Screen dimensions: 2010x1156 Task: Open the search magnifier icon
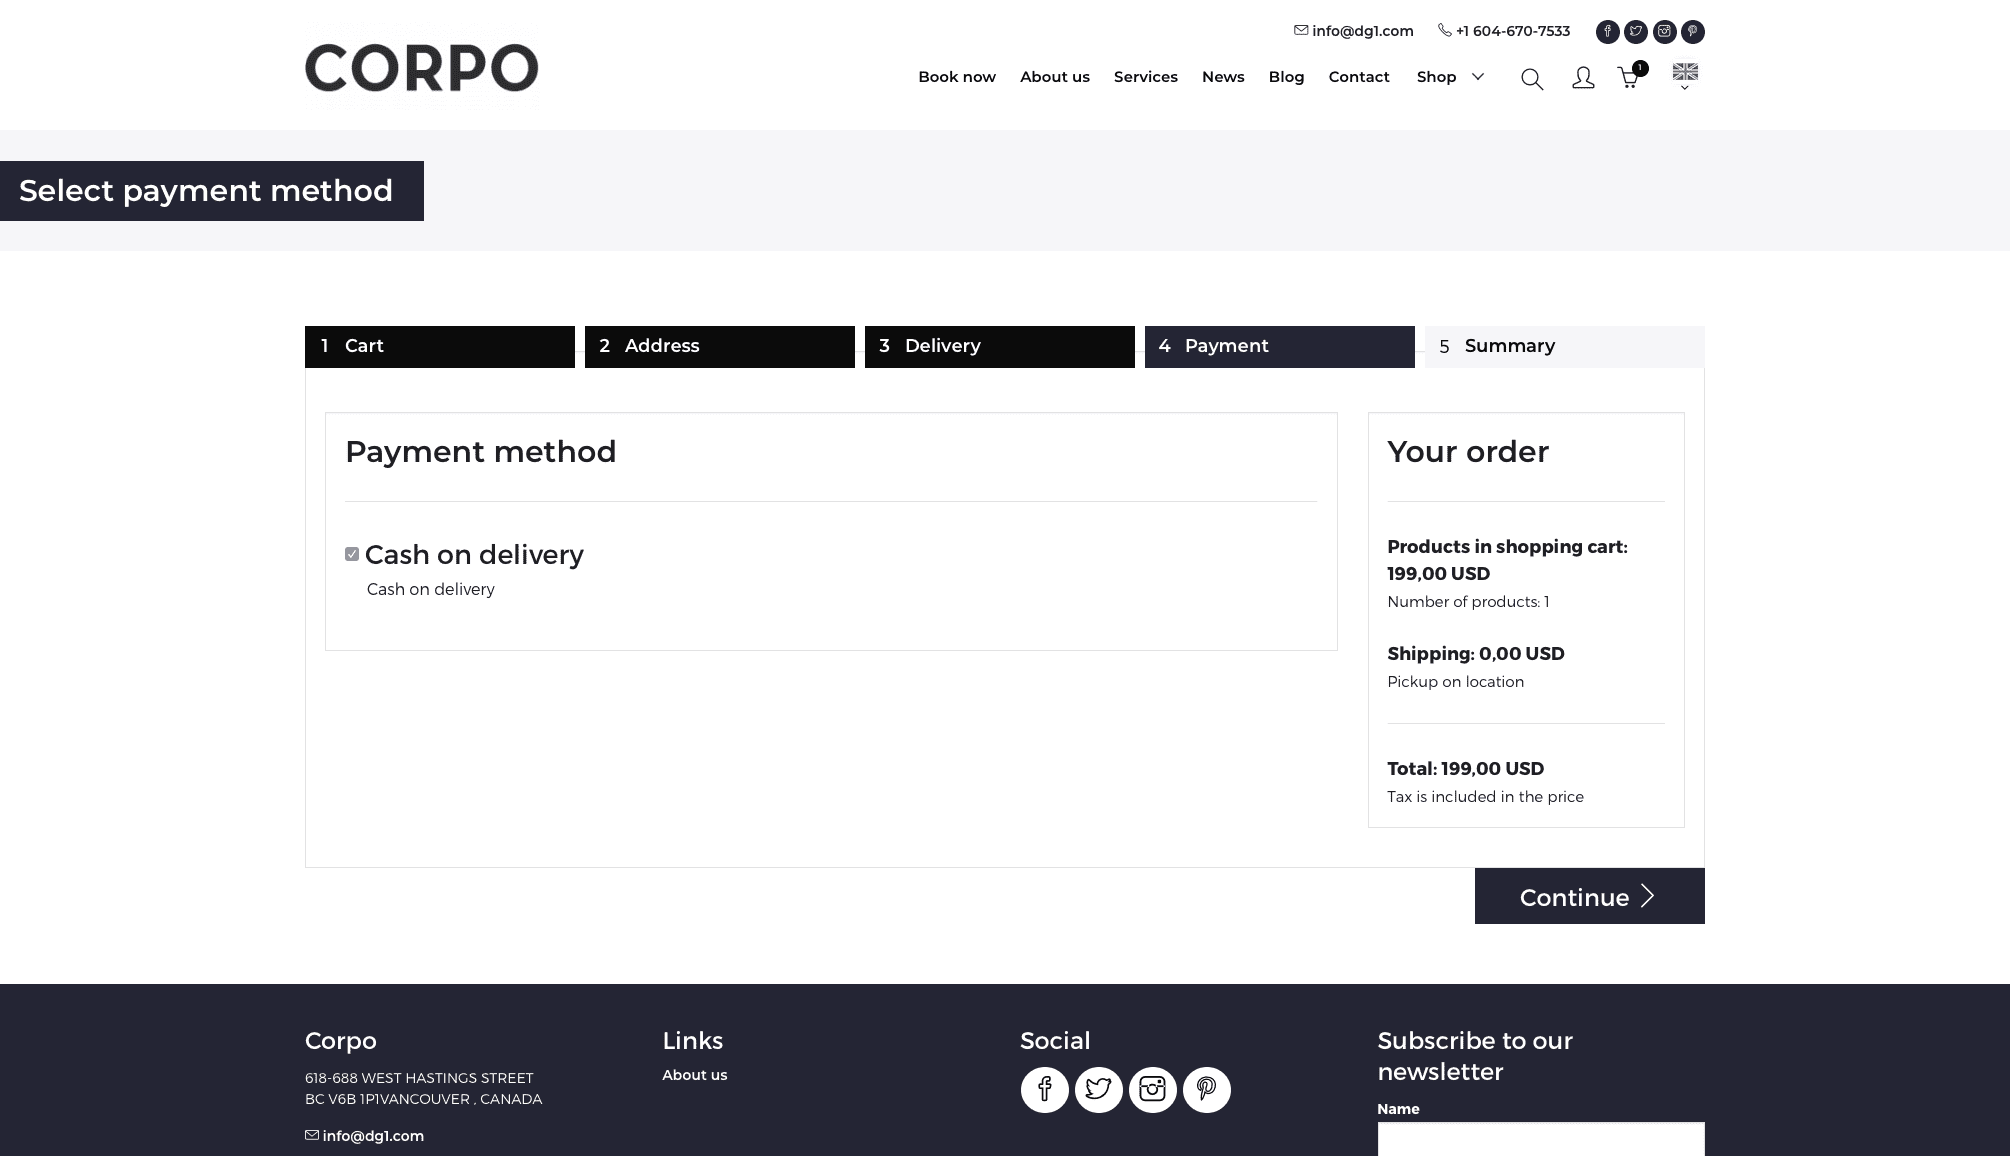1532,79
